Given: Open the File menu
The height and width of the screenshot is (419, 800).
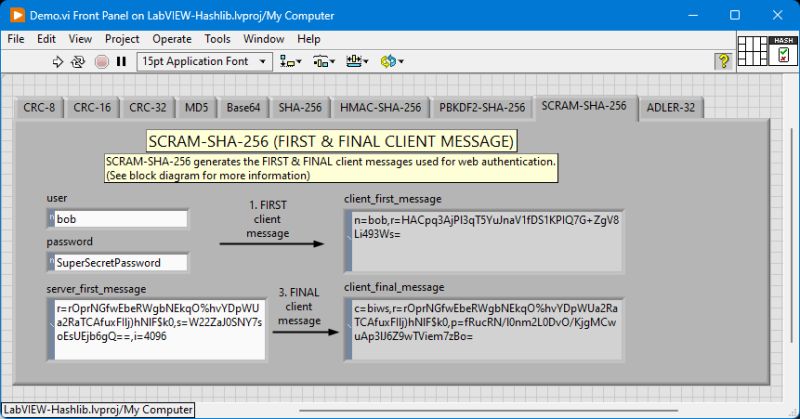Looking at the screenshot, I should [x=16, y=39].
